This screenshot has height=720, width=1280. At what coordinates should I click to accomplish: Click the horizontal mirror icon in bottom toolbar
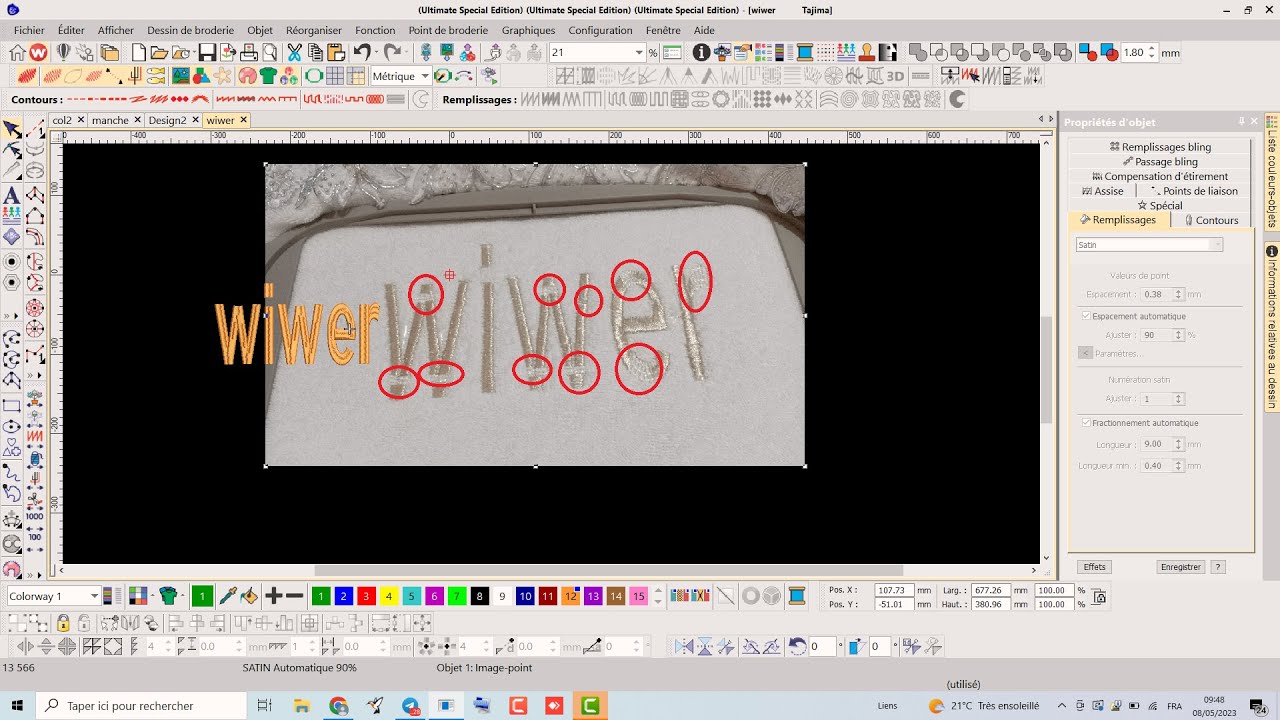[684, 647]
